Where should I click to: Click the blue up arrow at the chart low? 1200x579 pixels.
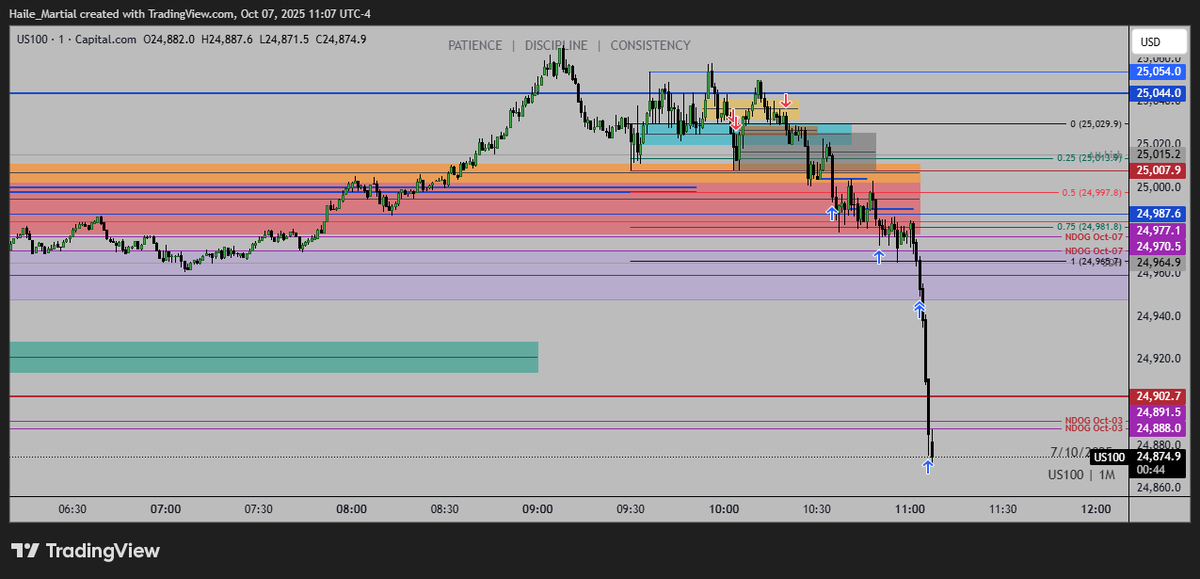pos(928,468)
